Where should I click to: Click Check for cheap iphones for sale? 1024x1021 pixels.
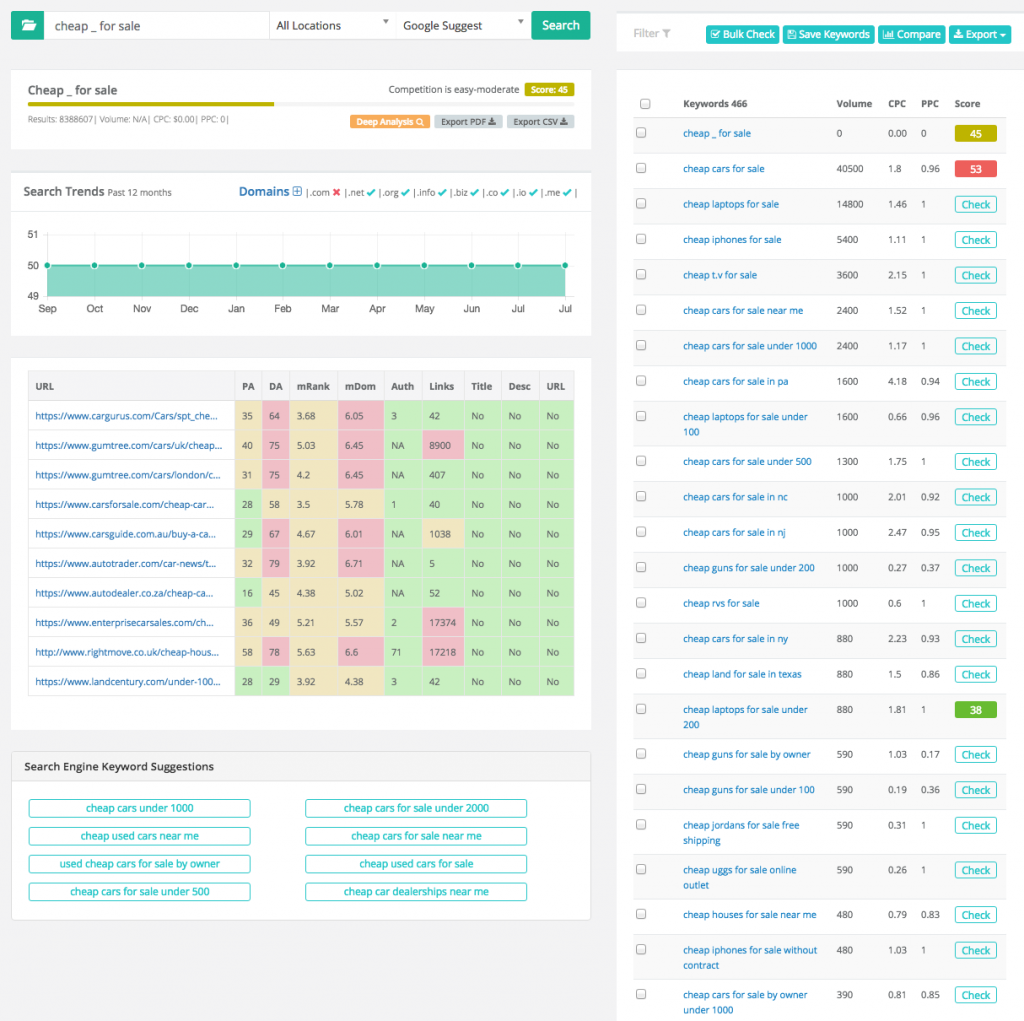pyautogui.click(x=976, y=240)
